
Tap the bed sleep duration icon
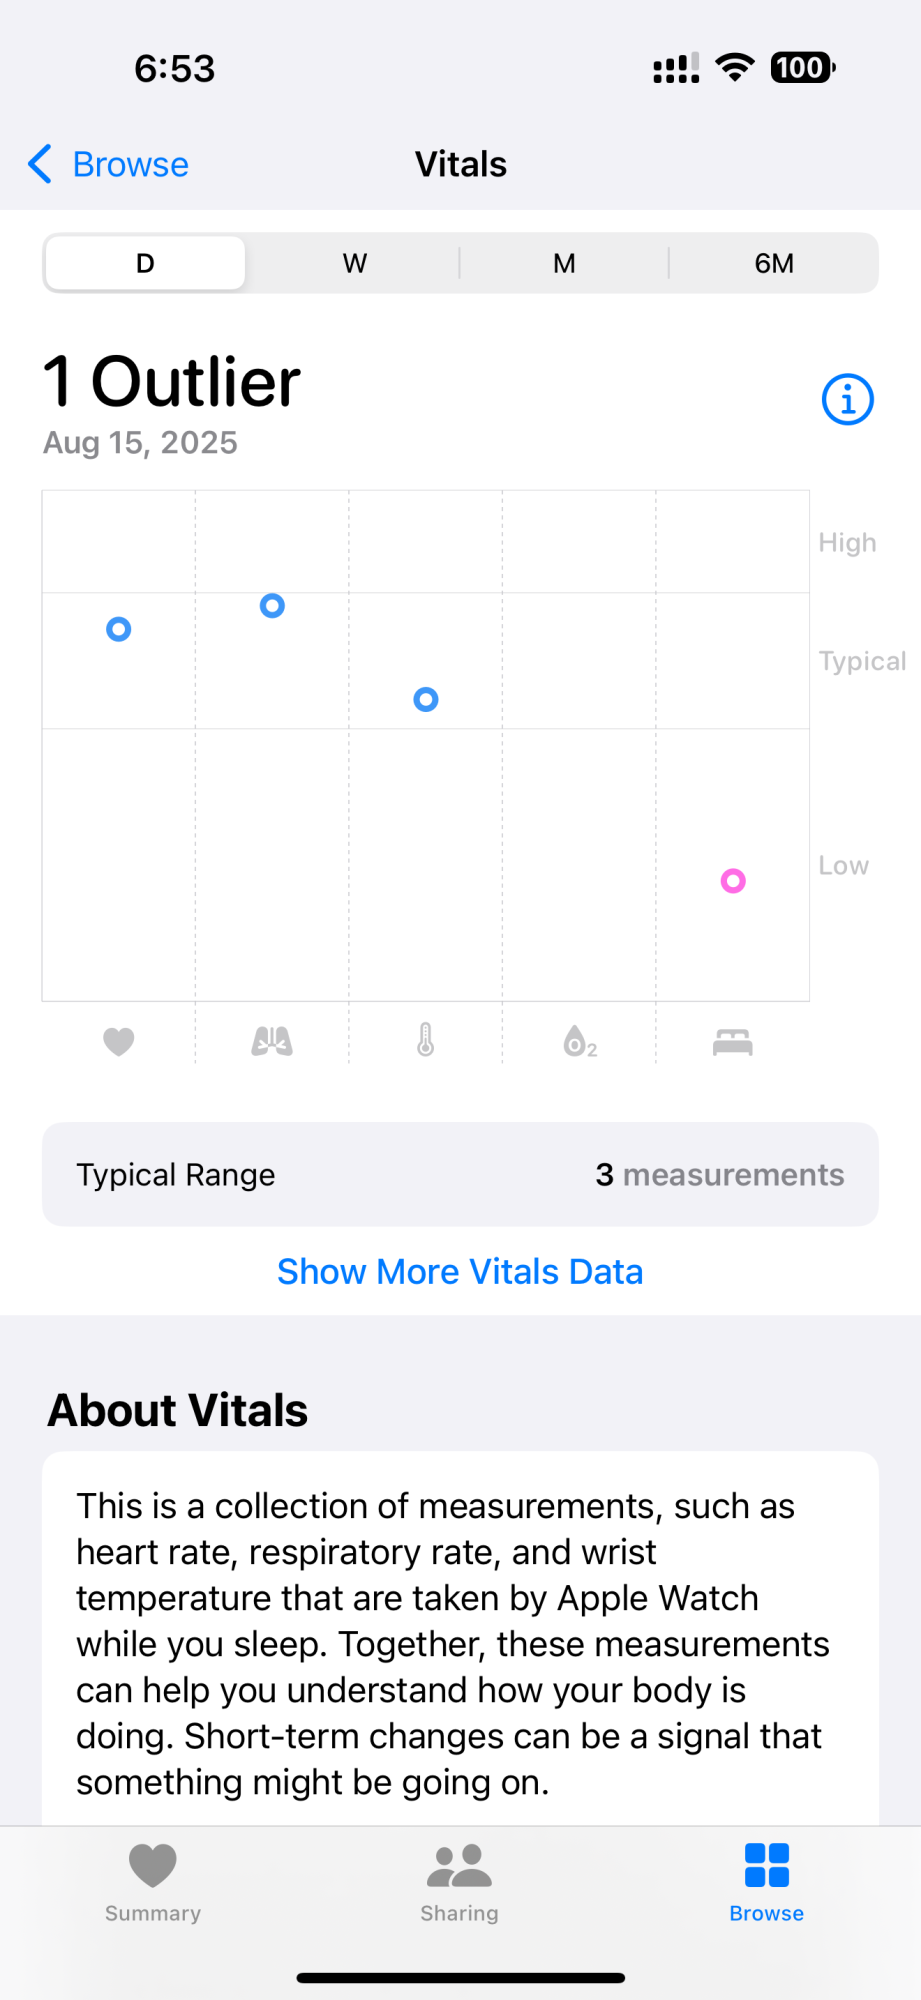(x=733, y=1042)
